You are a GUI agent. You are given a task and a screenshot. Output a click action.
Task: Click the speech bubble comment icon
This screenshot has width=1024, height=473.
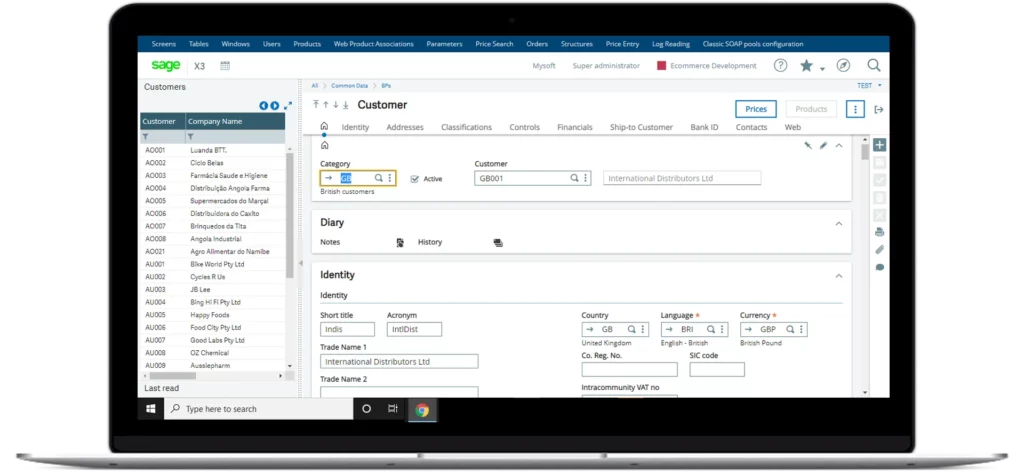[x=880, y=267]
